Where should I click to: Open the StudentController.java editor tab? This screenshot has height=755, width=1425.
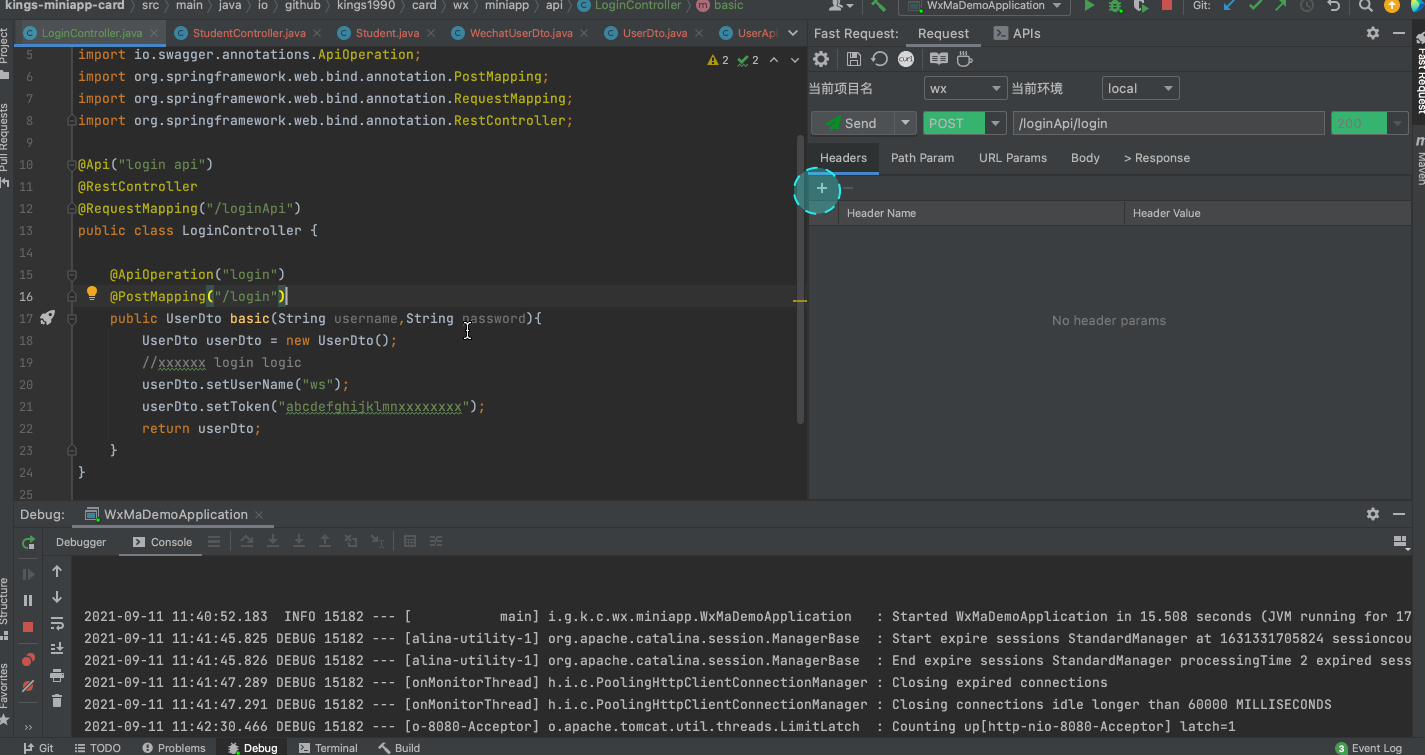tap(248, 33)
